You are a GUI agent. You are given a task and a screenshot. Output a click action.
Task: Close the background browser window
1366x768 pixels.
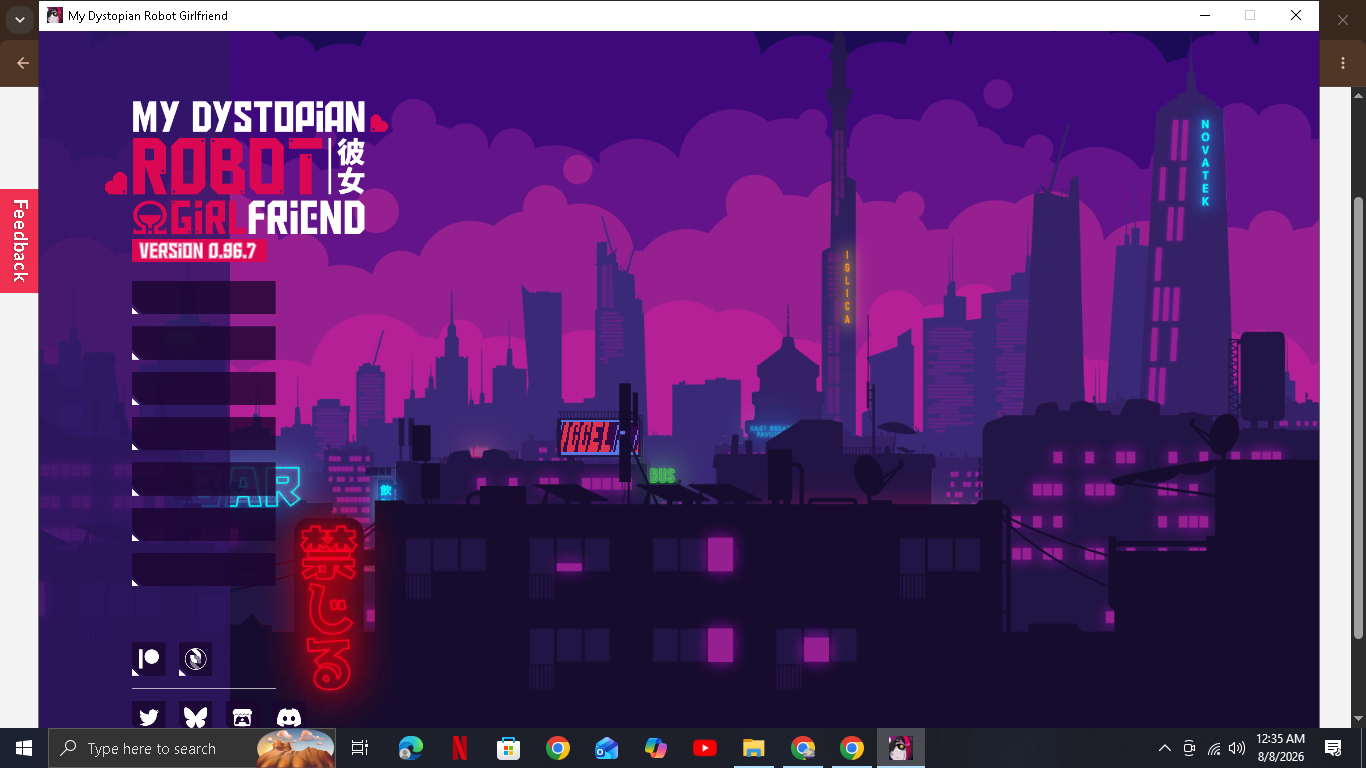pos(1343,19)
